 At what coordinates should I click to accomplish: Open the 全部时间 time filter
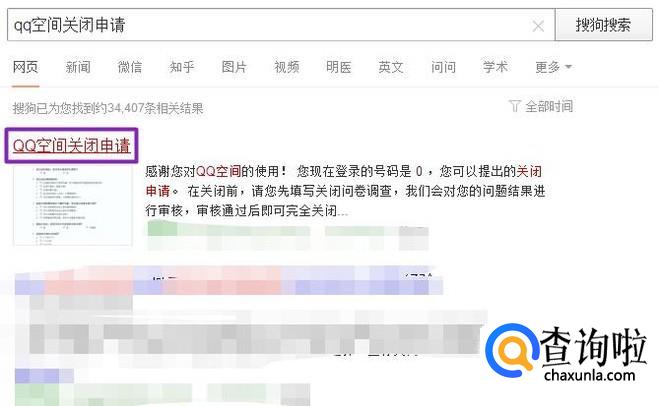pos(549,106)
